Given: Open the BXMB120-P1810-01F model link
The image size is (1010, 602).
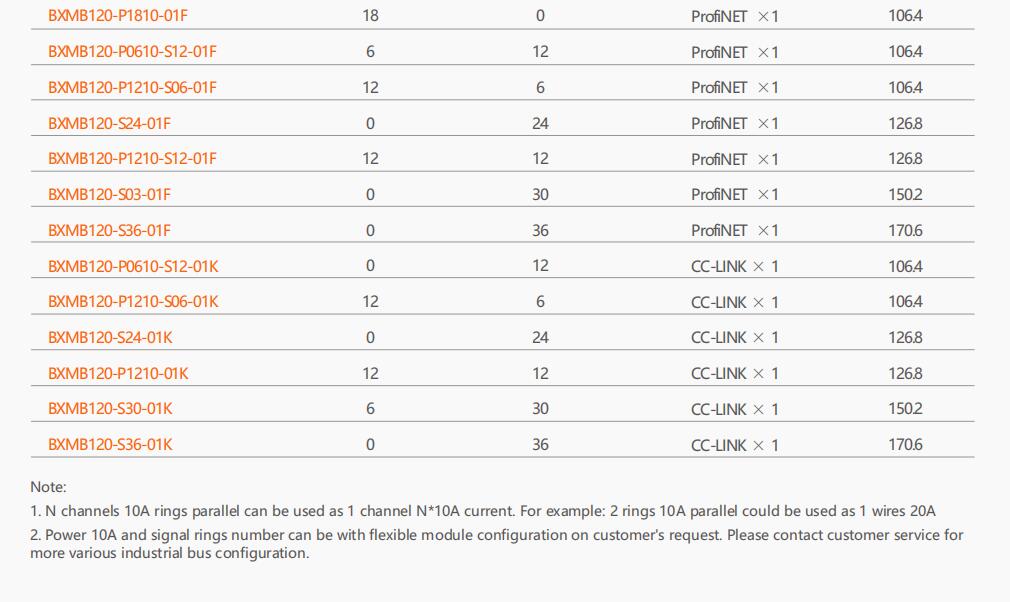Looking at the screenshot, I should click(118, 15).
